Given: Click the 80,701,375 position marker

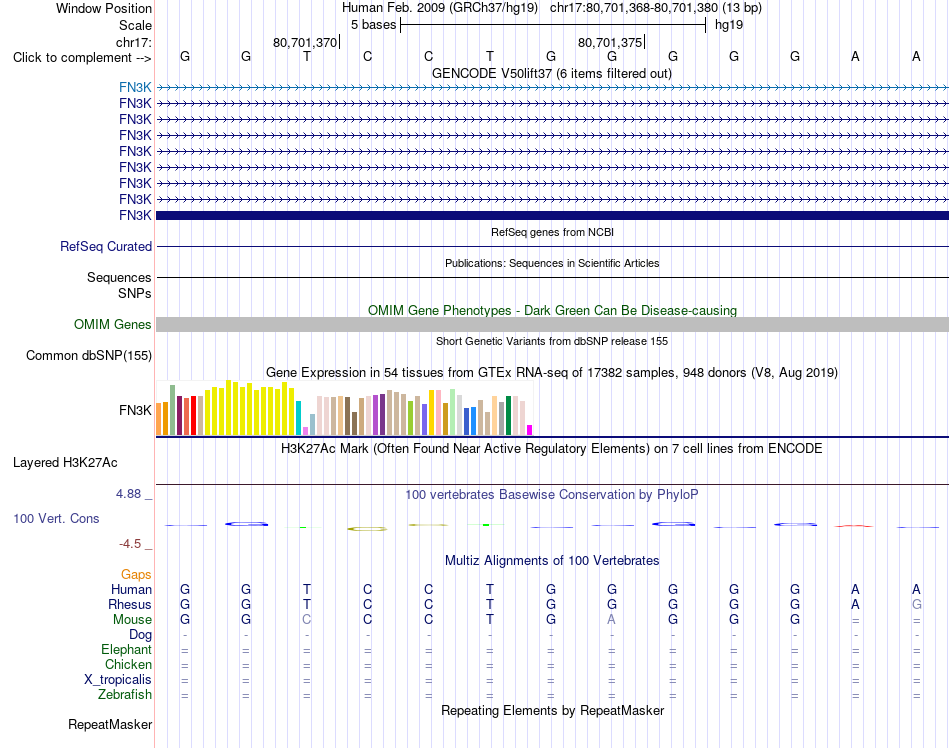Looking at the screenshot, I should click(x=610, y=42).
